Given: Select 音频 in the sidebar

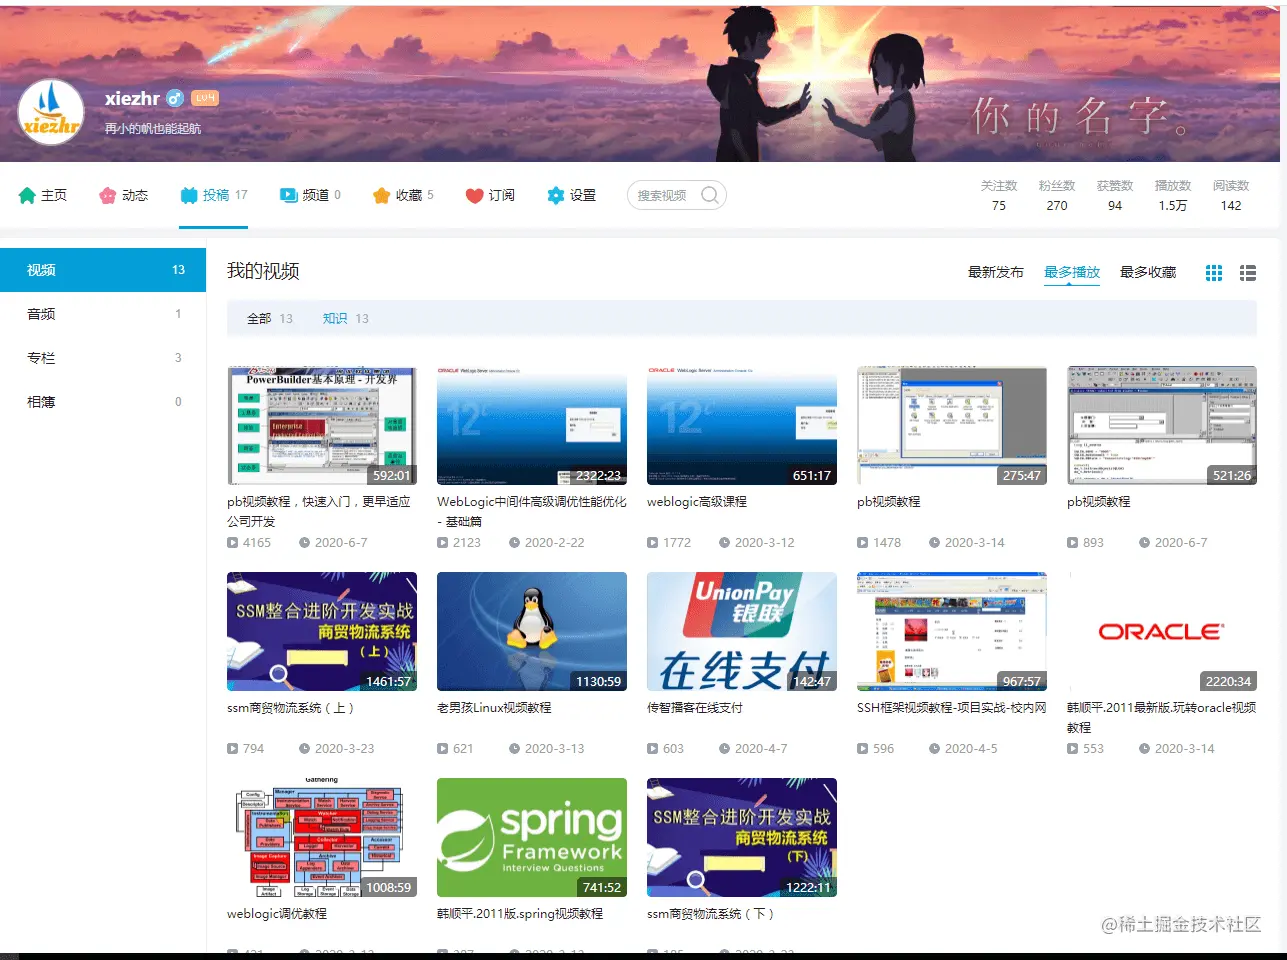Looking at the screenshot, I should coord(103,314).
